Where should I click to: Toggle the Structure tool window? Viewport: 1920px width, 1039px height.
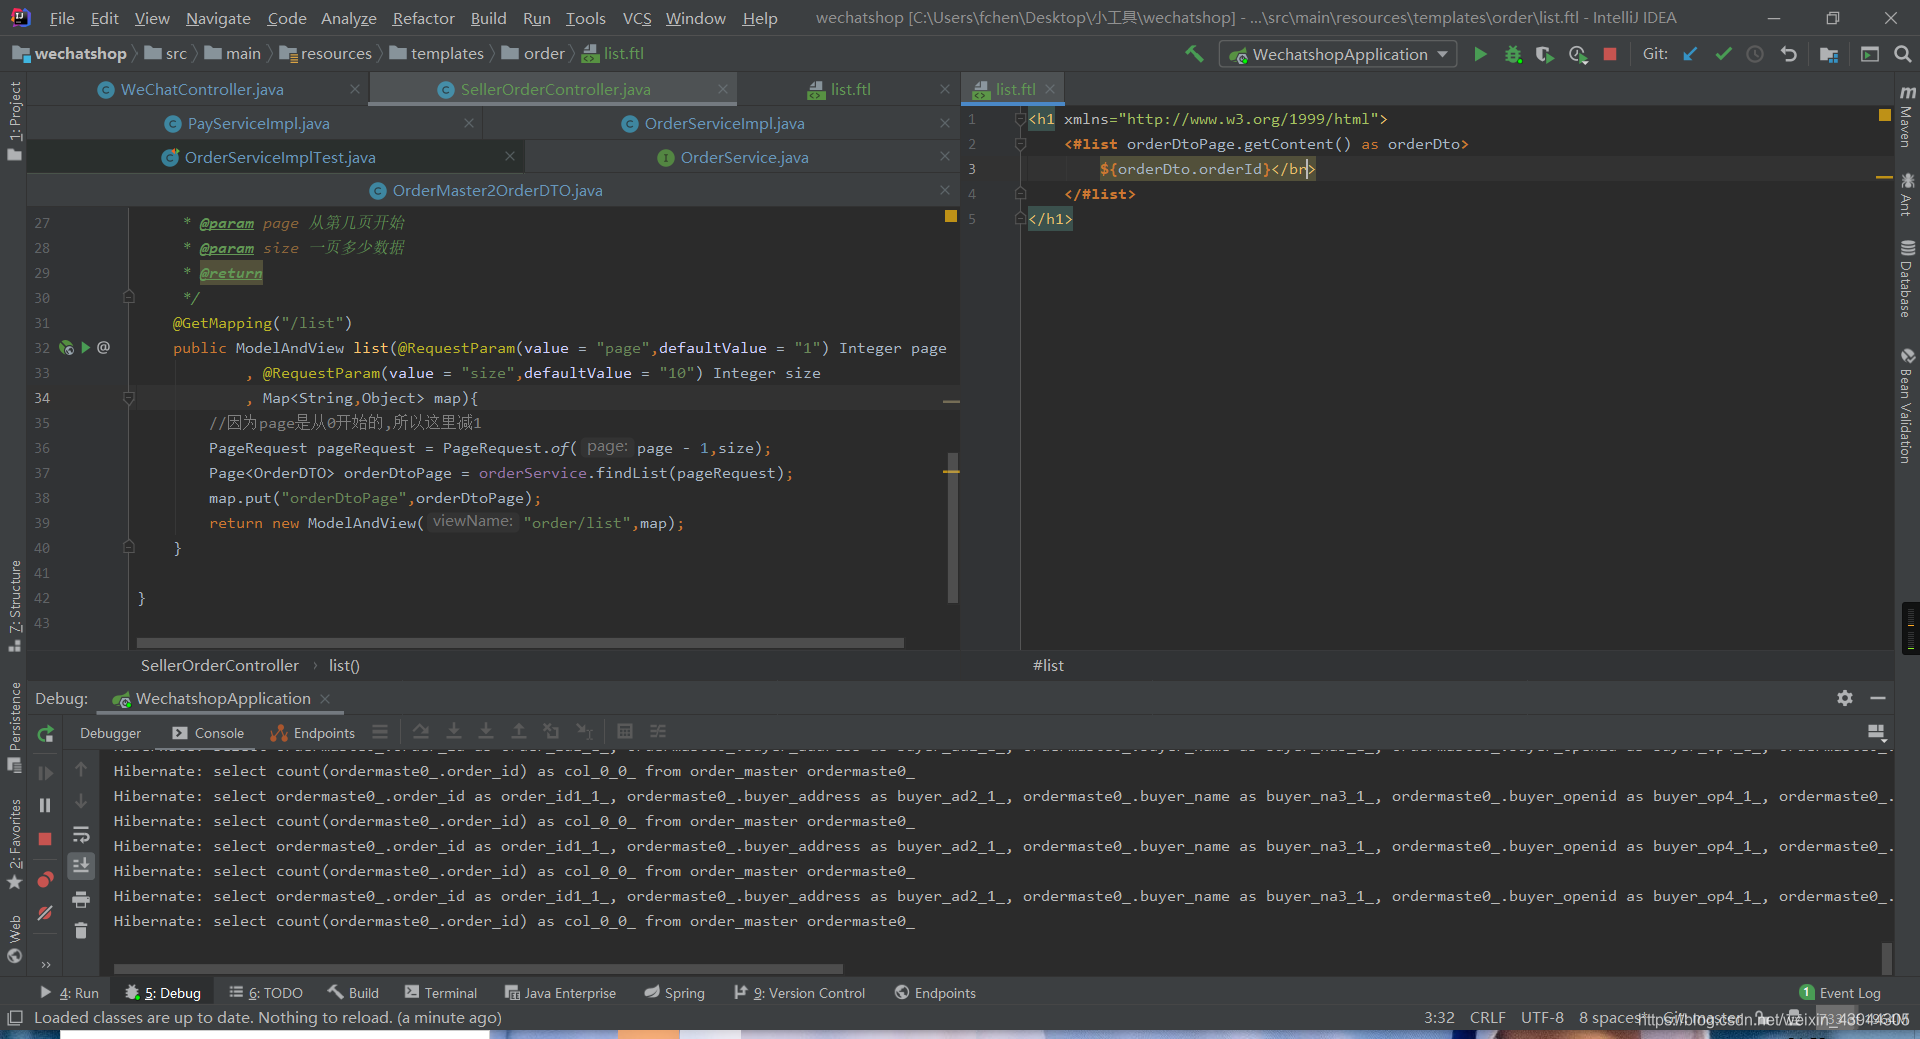coord(14,606)
